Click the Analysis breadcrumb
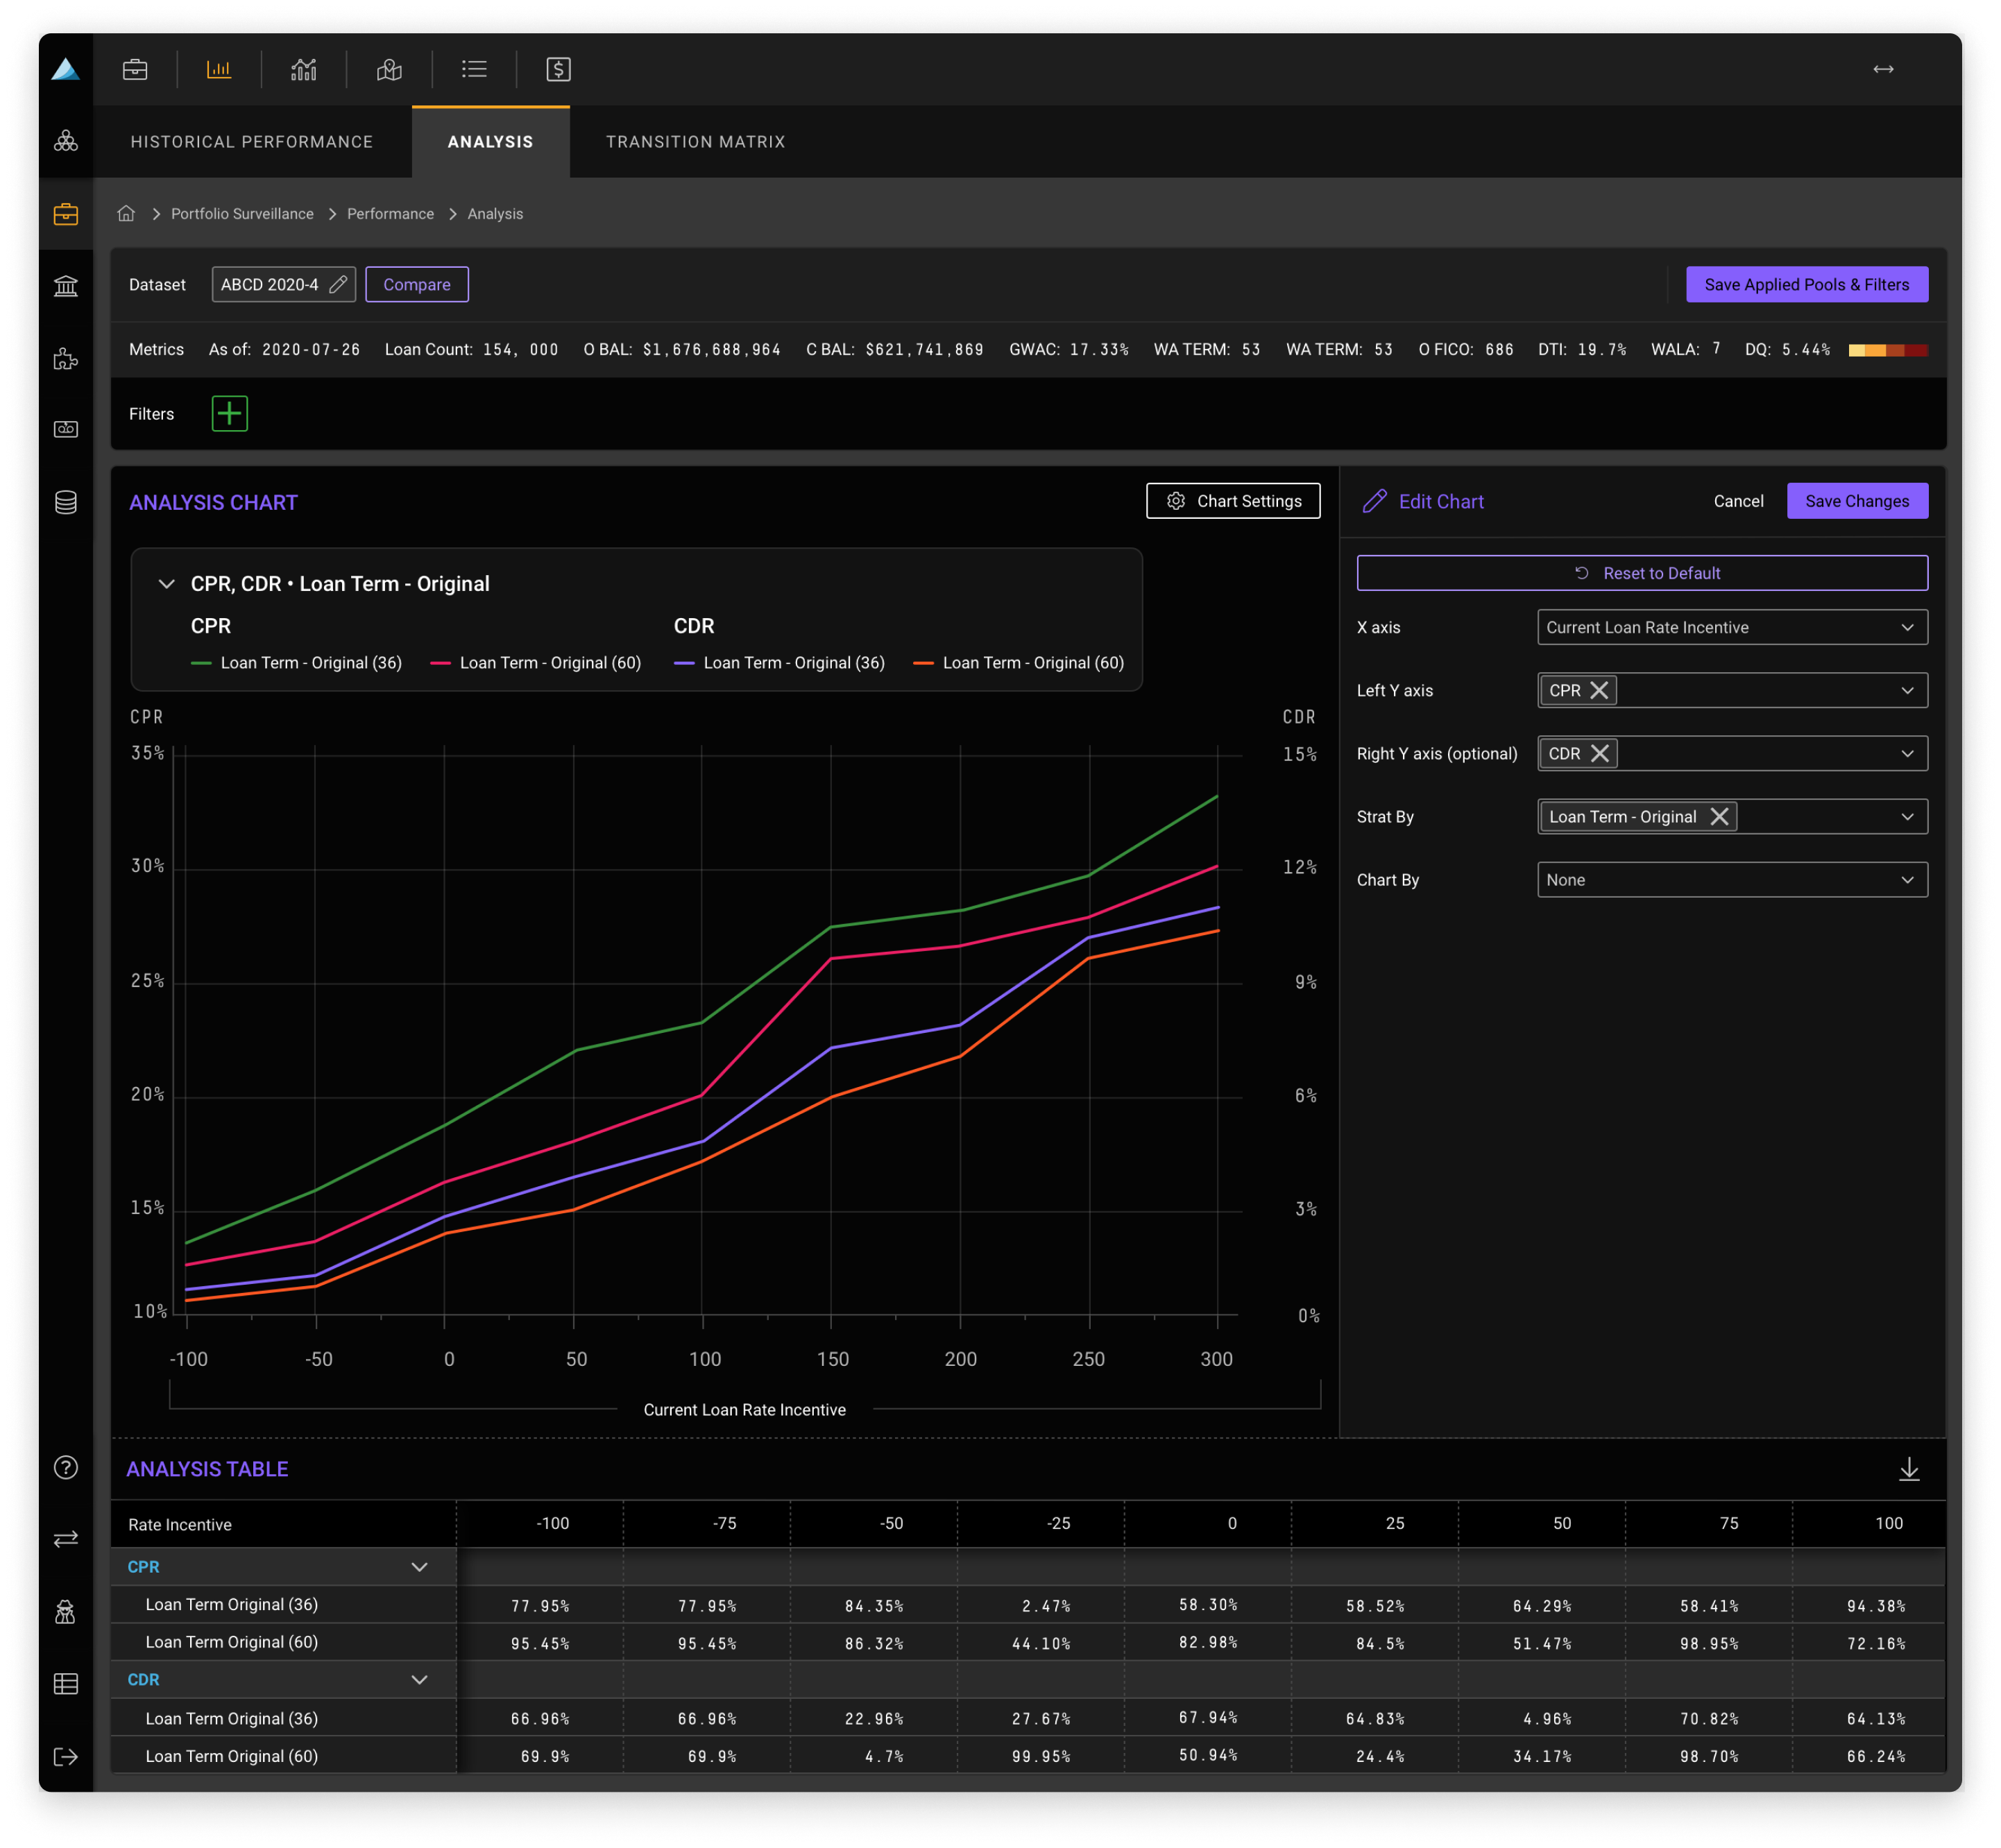The height and width of the screenshot is (1848, 2001). (x=495, y=213)
